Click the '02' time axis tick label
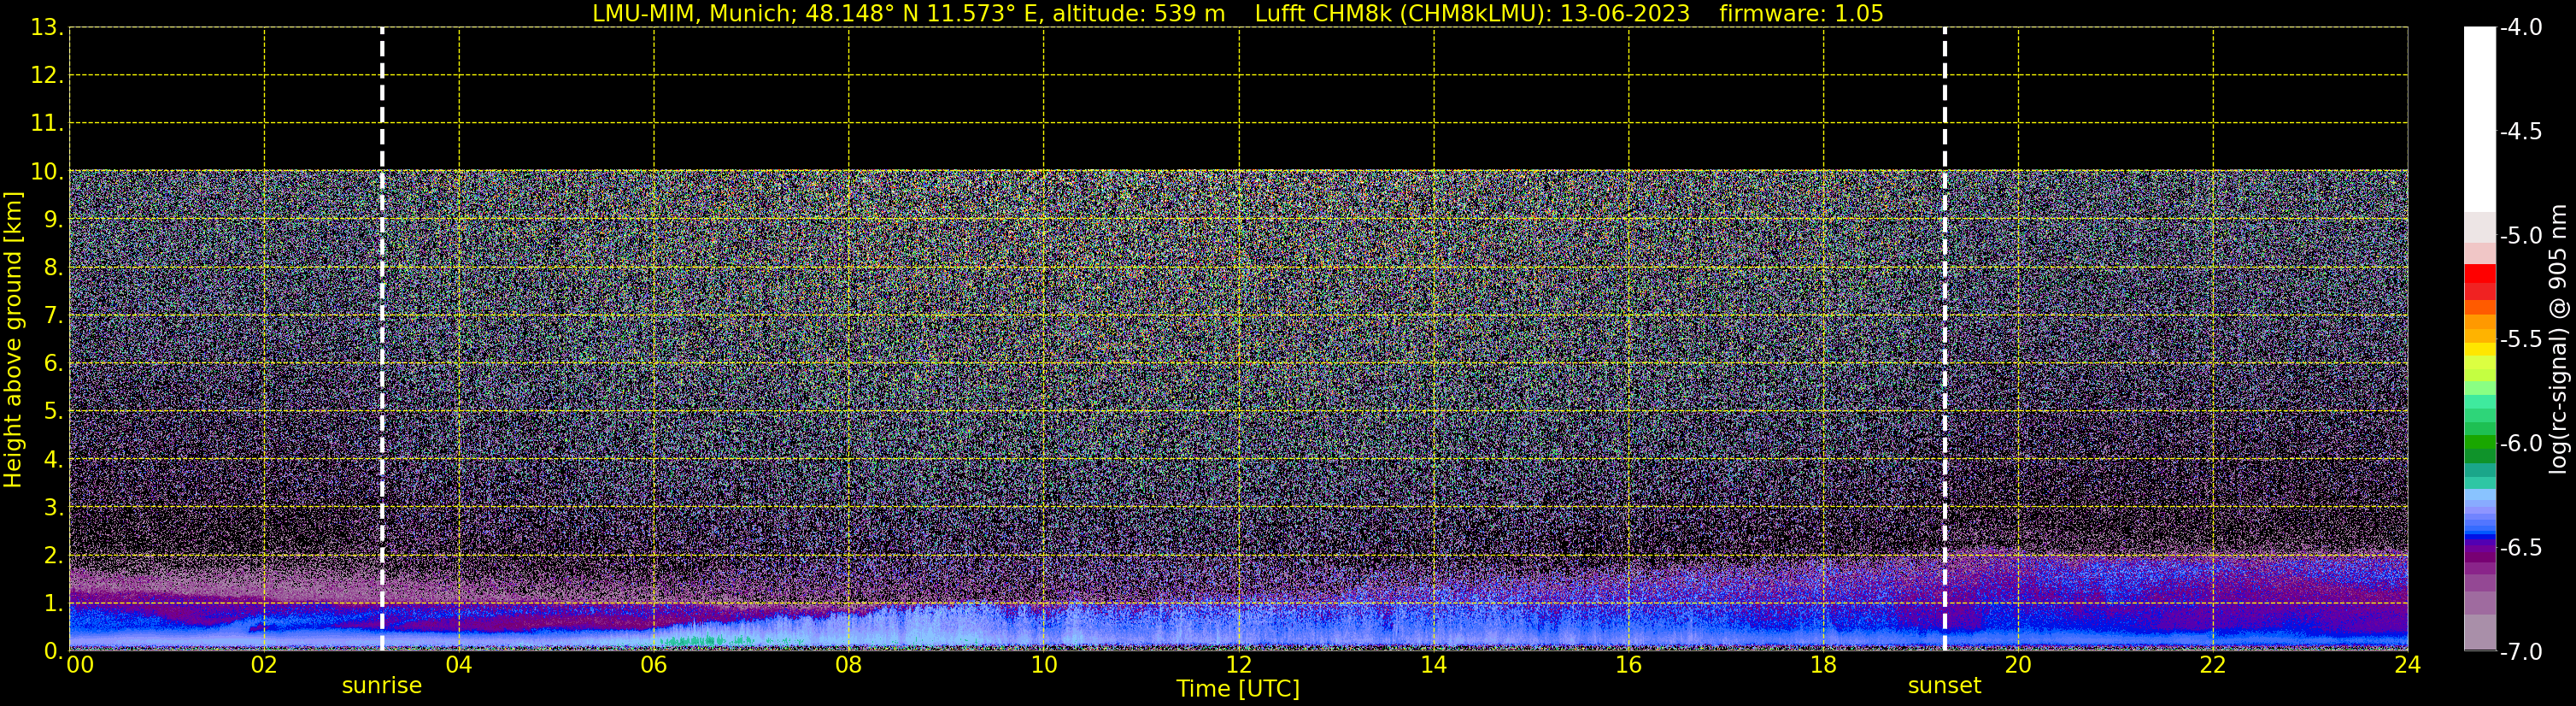This screenshot has width=2576, height=706. pyautogui.click(x=264, y=665)
